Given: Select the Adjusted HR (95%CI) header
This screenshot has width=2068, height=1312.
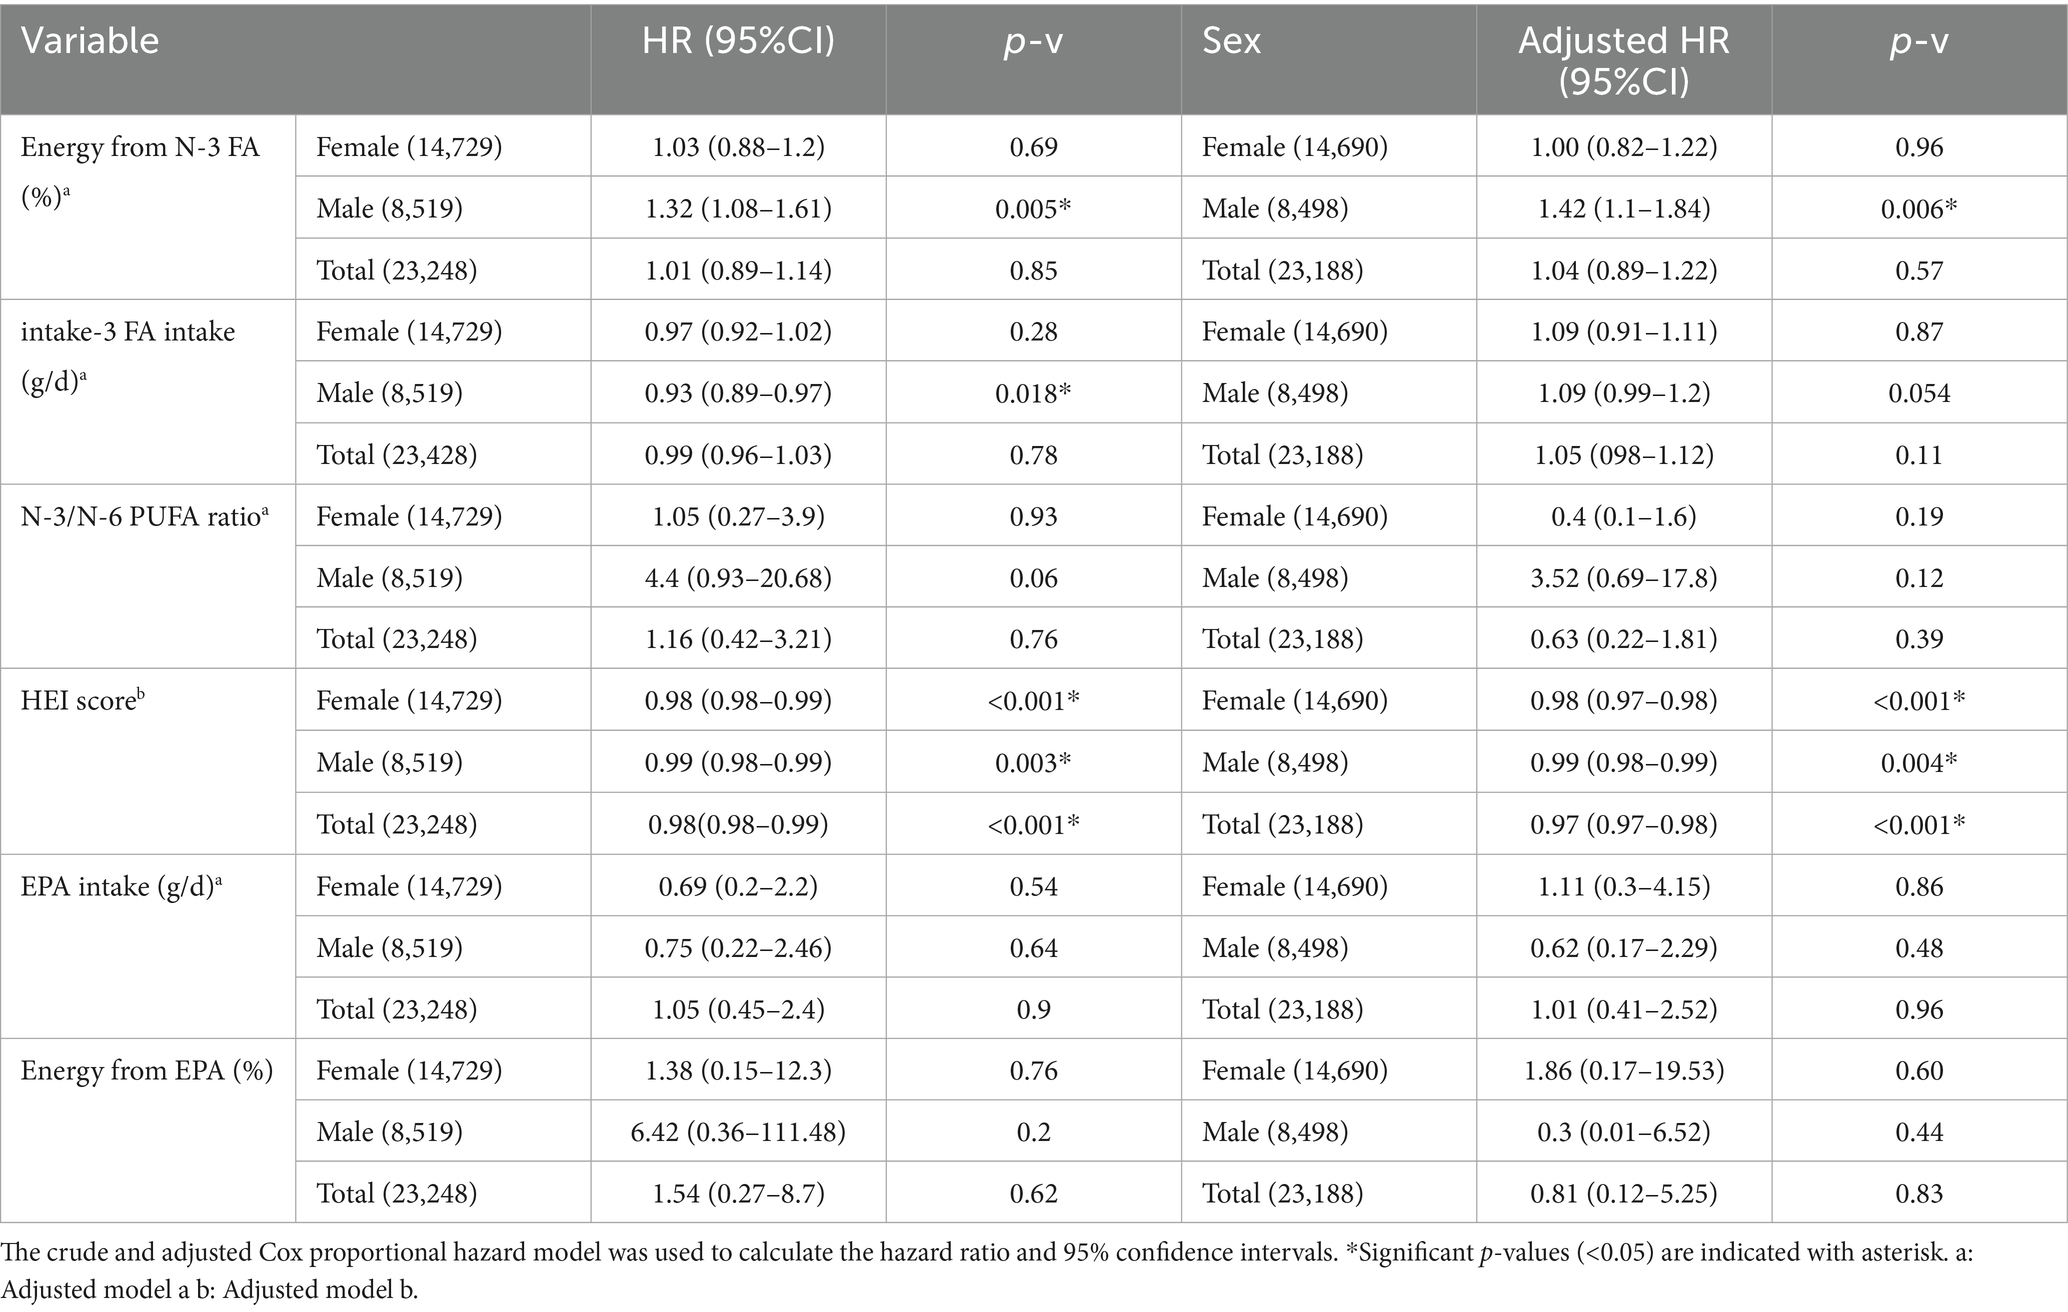Looking at the screenshot, I should click(1624, 60).
